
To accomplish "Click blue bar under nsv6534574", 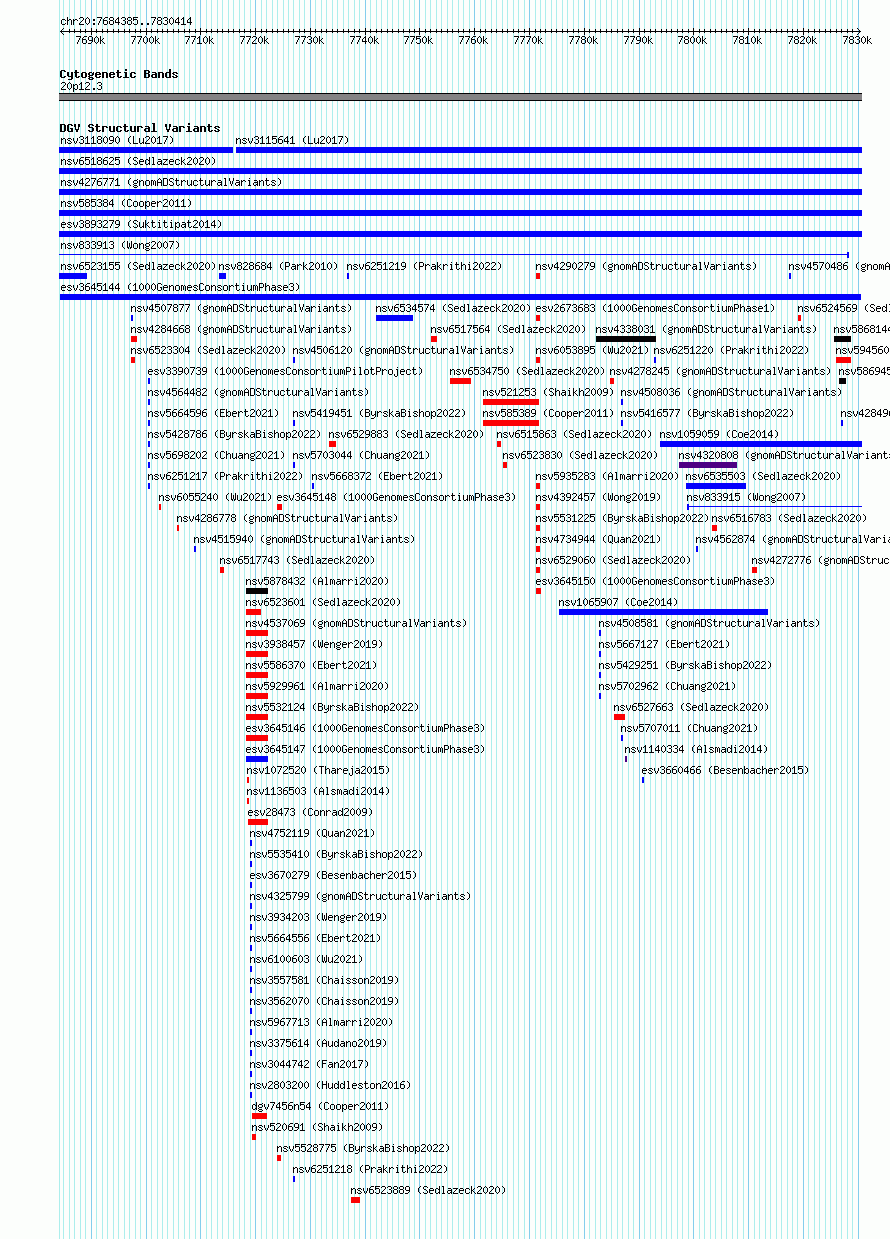I will (394, 318).
